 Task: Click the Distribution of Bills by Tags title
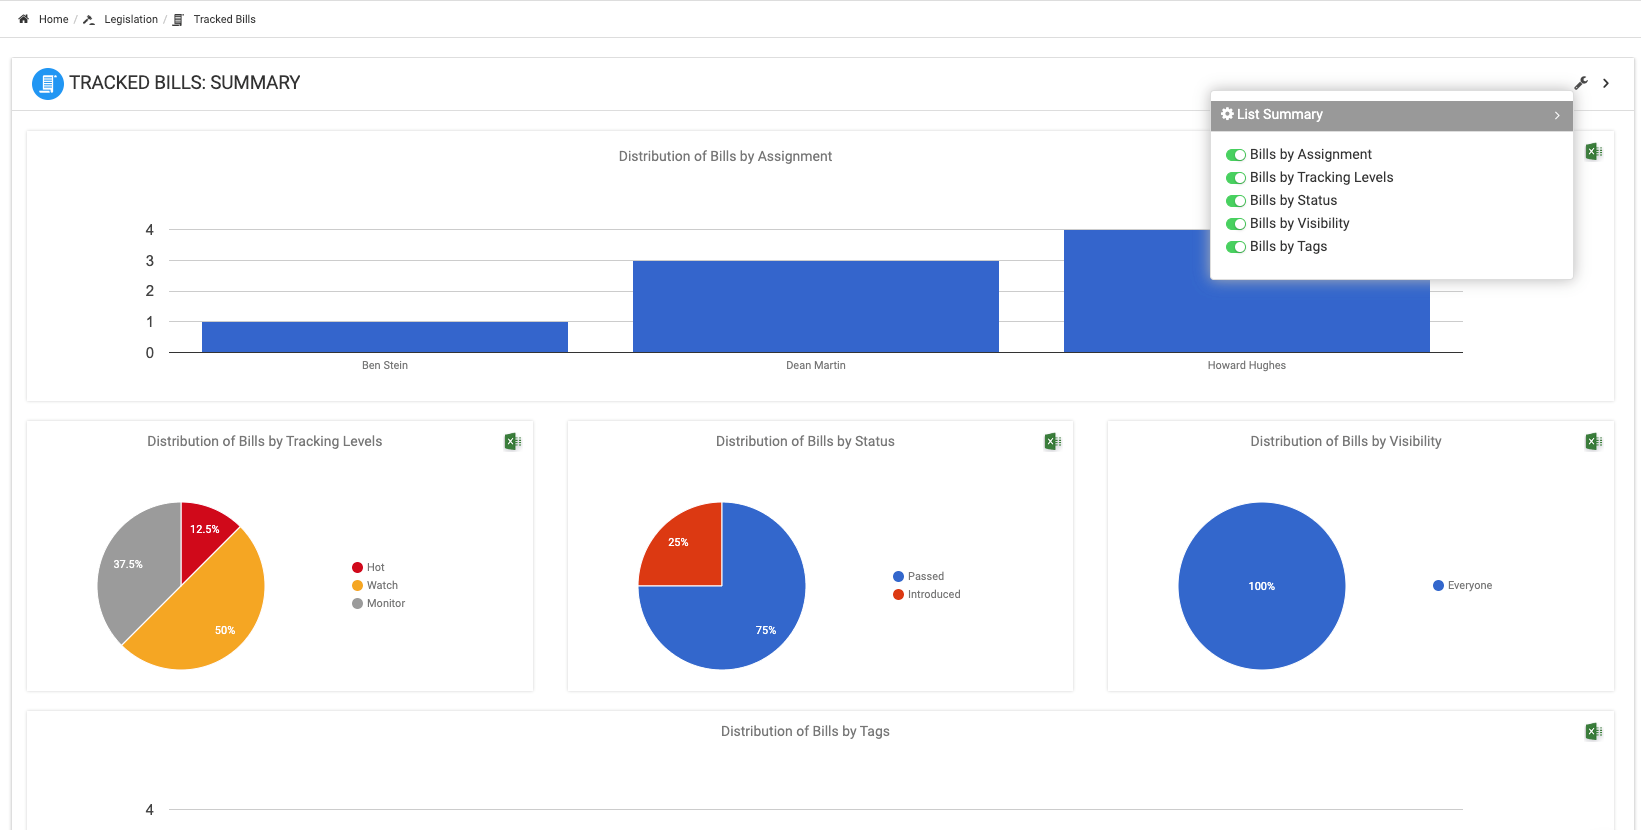click(x=805, y=731)
